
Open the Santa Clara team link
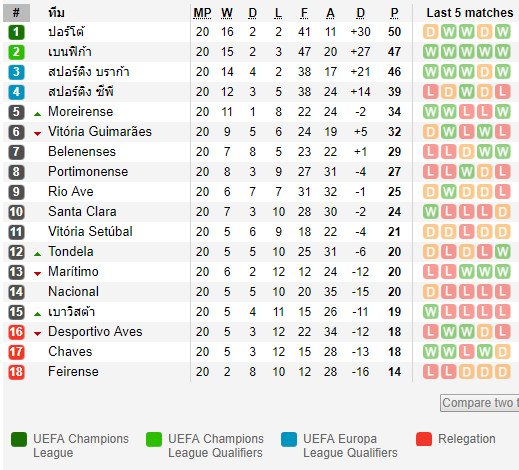82,212
